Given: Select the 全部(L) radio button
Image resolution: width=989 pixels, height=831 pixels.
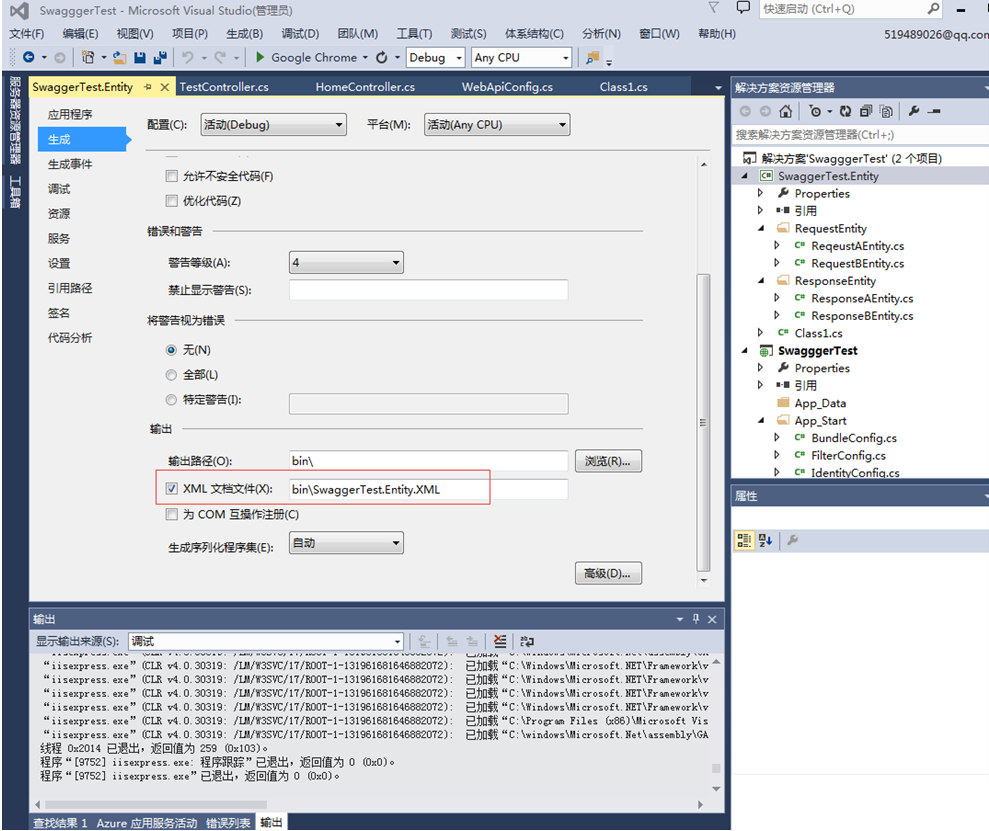Looking at the screenshot, I should [171, 375].
